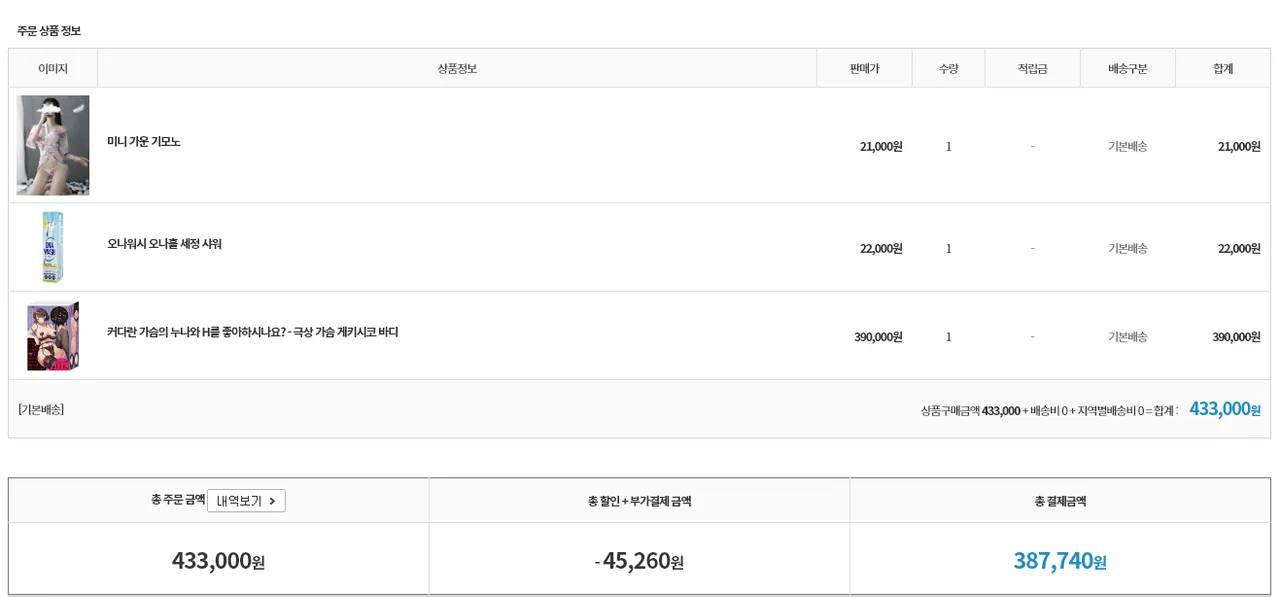Viewport: 1280px width, 597px height.
Task: Open the 오나워시 product thumbnail image
Action: [53, 247]
